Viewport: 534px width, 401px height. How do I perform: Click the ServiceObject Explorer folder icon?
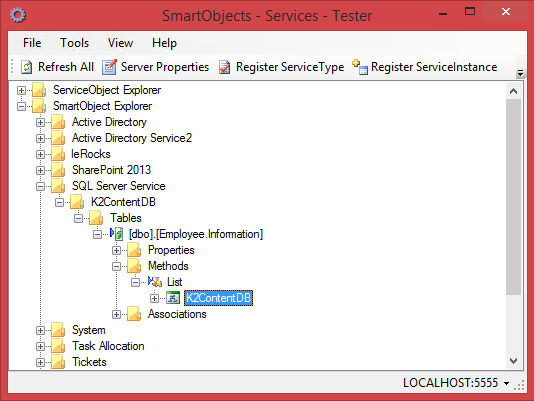point(39,90)
